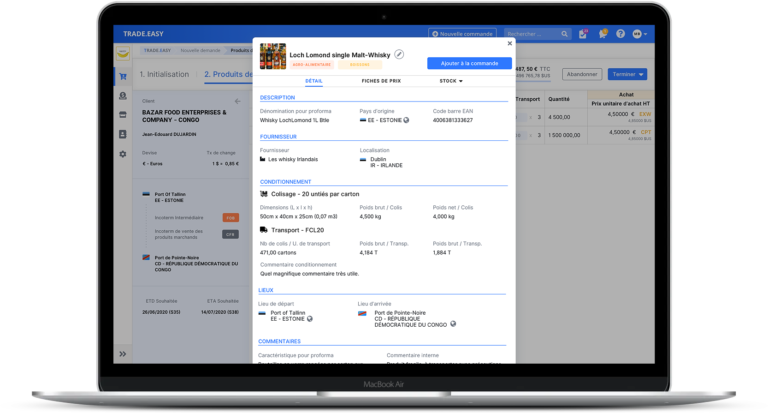
Task: Edit product name with pencil icon
Action: tap(399, 54)
